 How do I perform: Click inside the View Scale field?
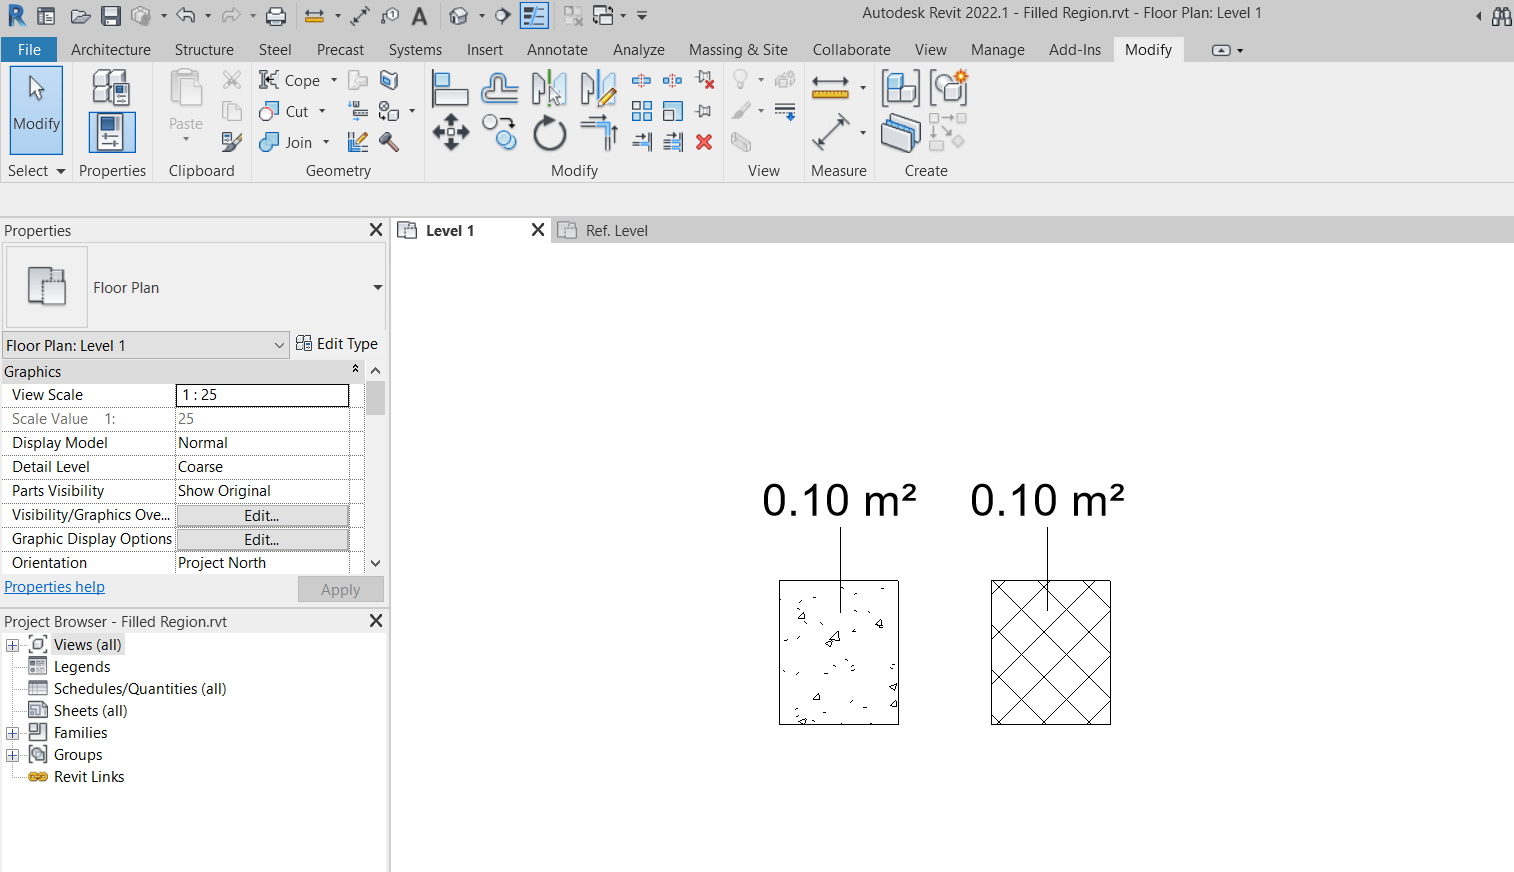pyautogui.click(x=262, y=394)
